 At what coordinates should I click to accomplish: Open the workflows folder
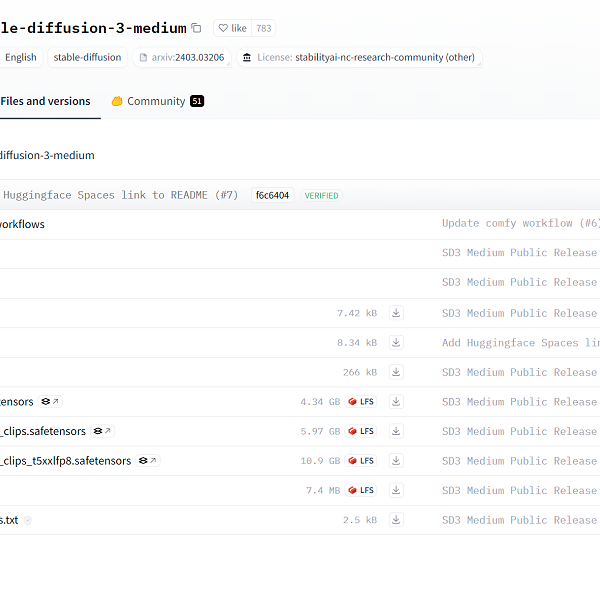(x=22, y=224)
